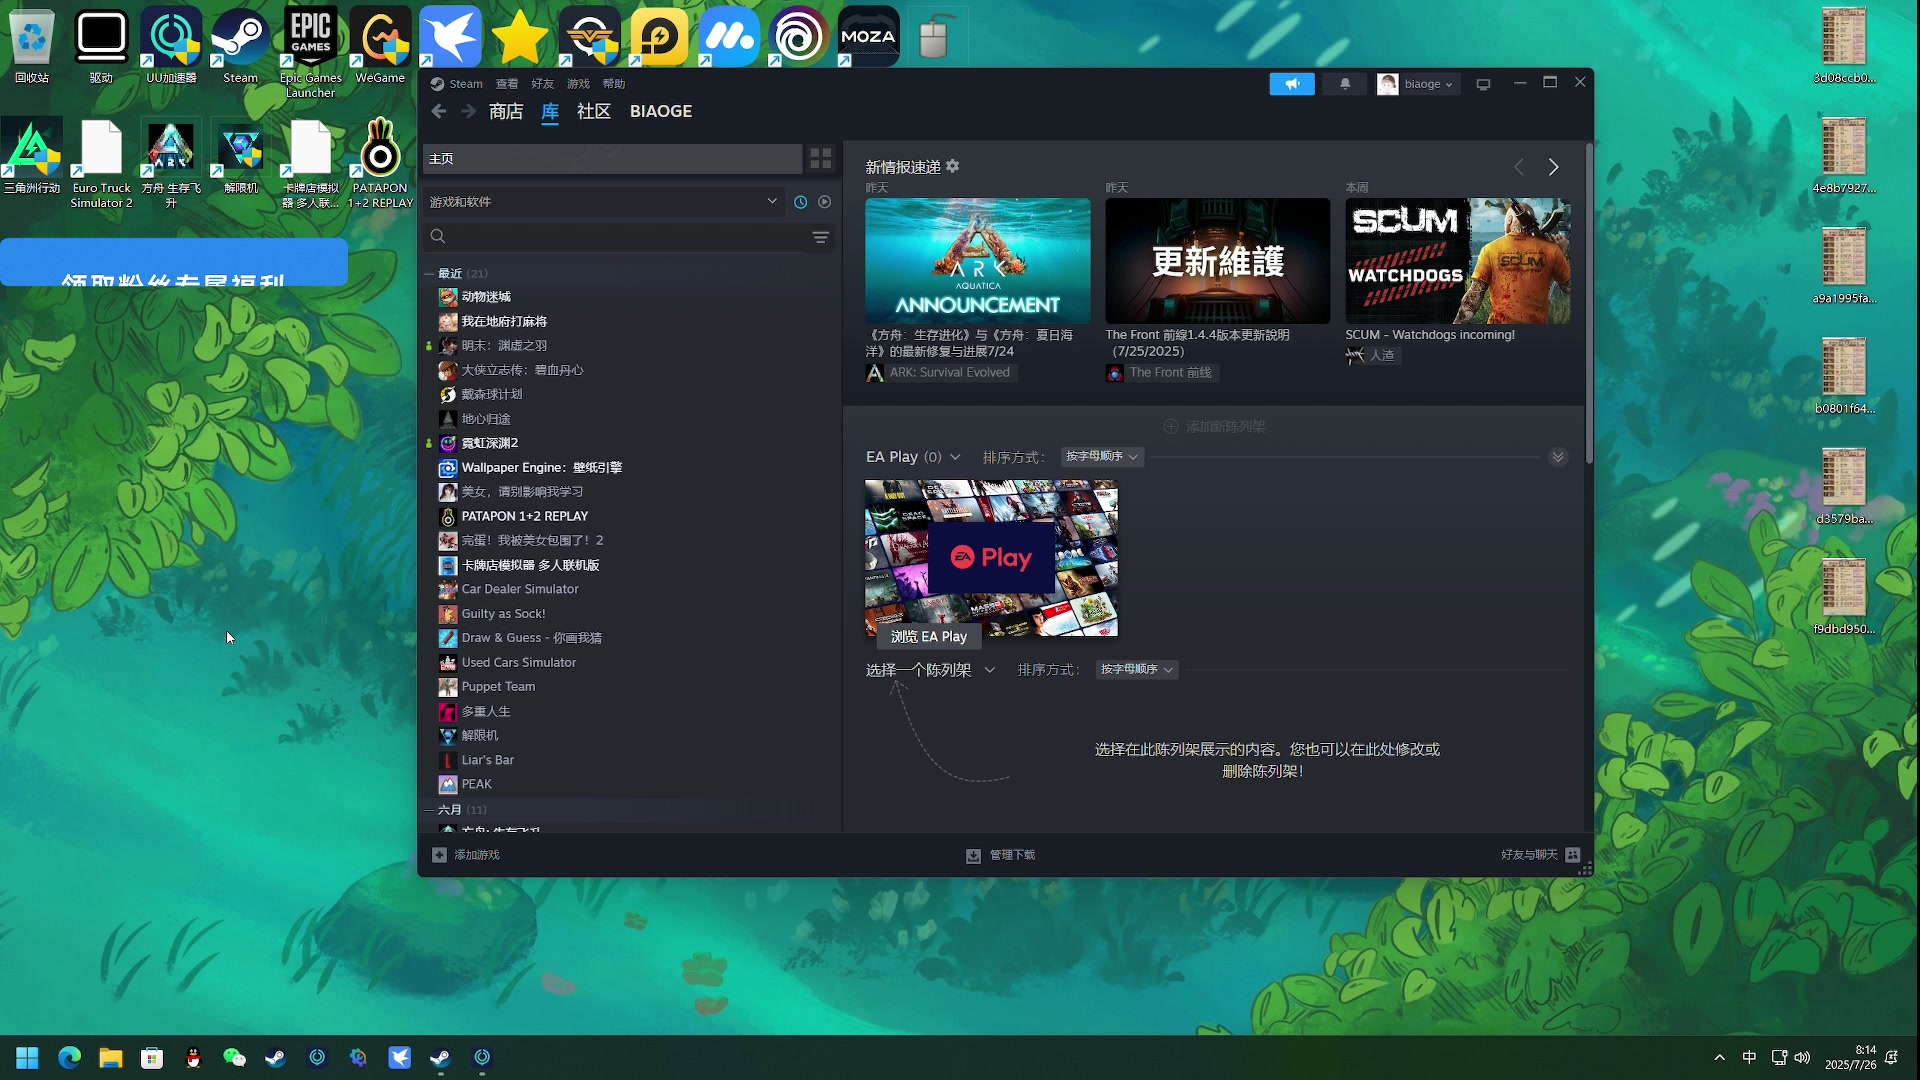Select Liar's Bar in the list

coord(487,761)
